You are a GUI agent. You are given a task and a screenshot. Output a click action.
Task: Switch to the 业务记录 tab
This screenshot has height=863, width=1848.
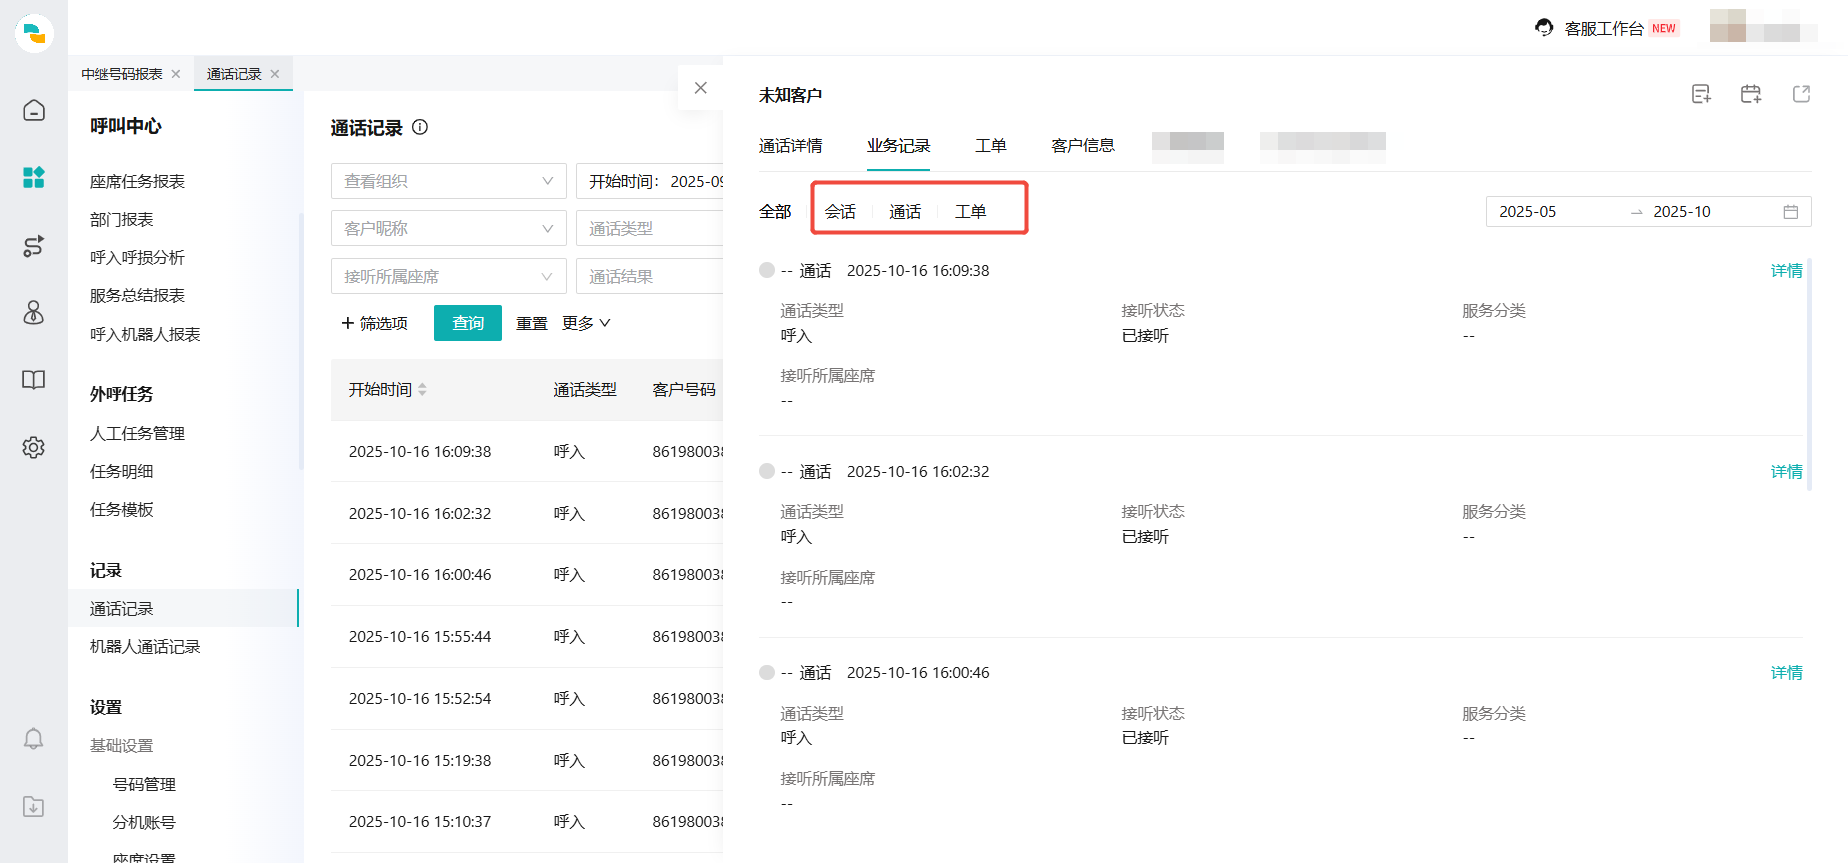click(x=898, y=146)
